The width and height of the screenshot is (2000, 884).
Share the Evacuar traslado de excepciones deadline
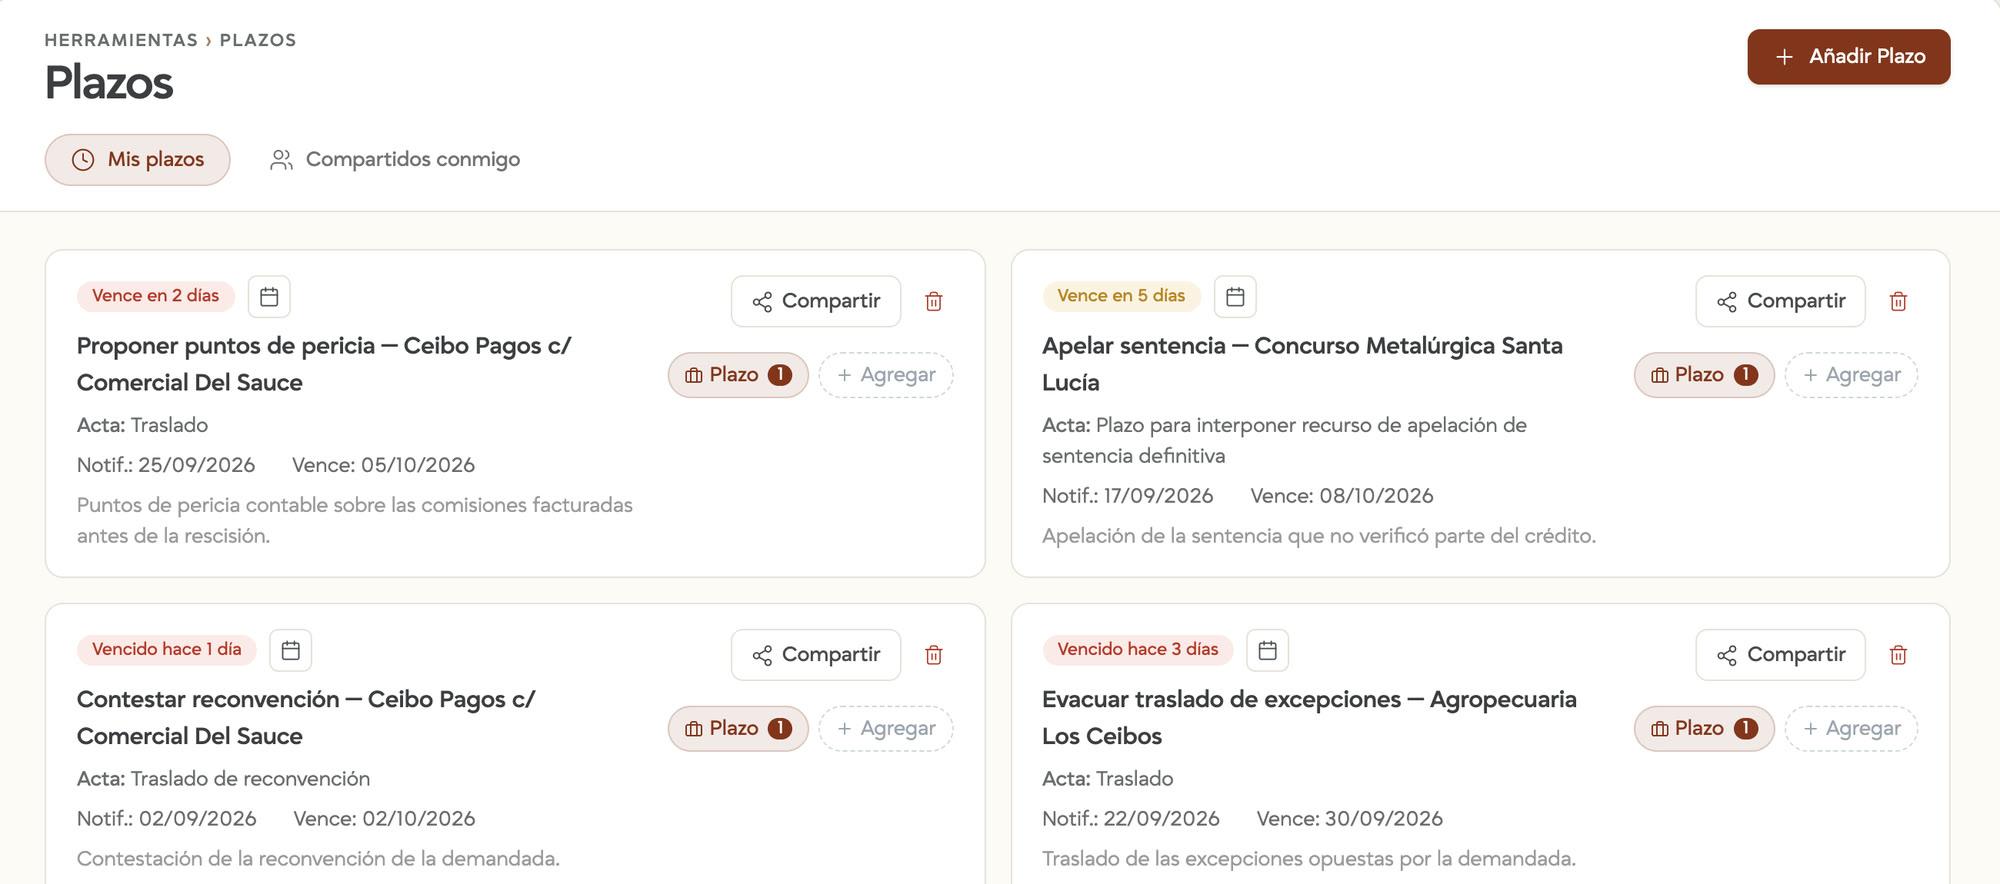[x=1781, y=655]
